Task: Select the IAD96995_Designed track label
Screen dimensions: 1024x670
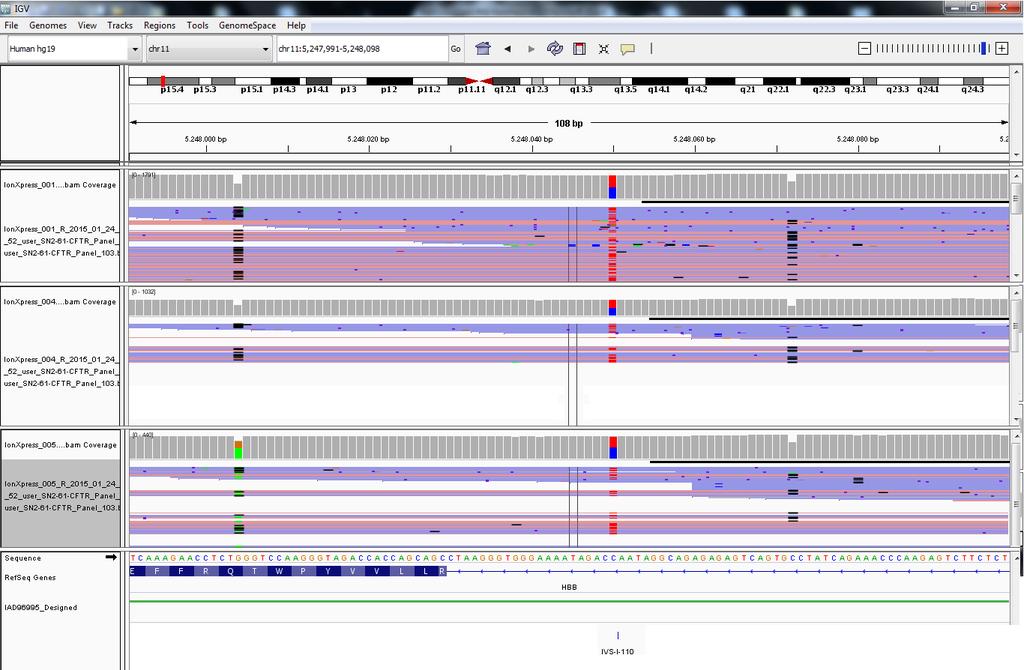Action: (x=40, y=607)
